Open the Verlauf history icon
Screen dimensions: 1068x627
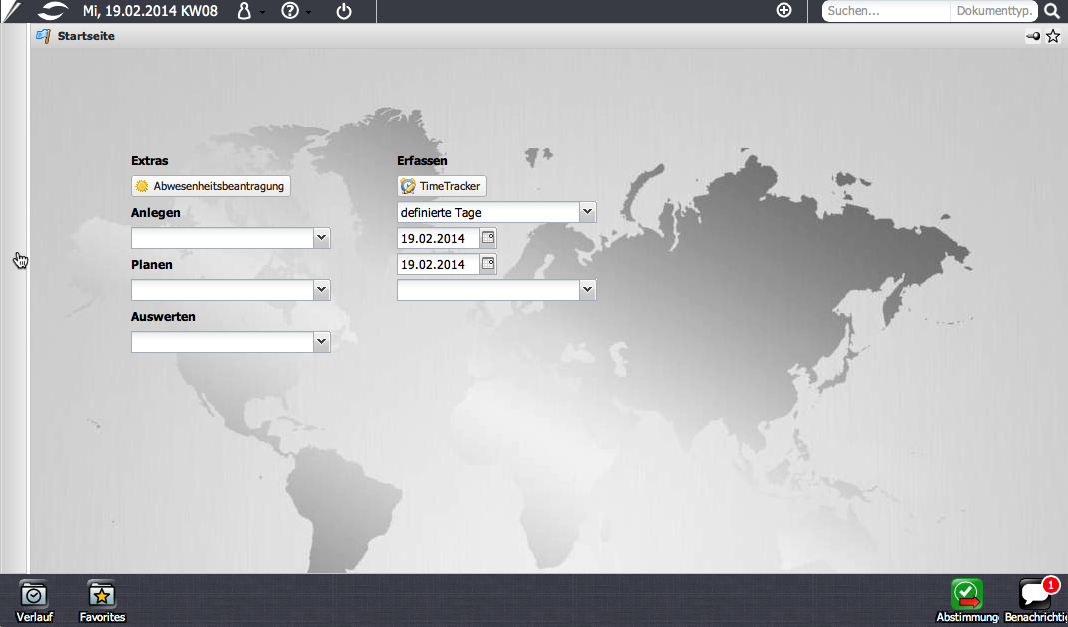pos(34,595)
